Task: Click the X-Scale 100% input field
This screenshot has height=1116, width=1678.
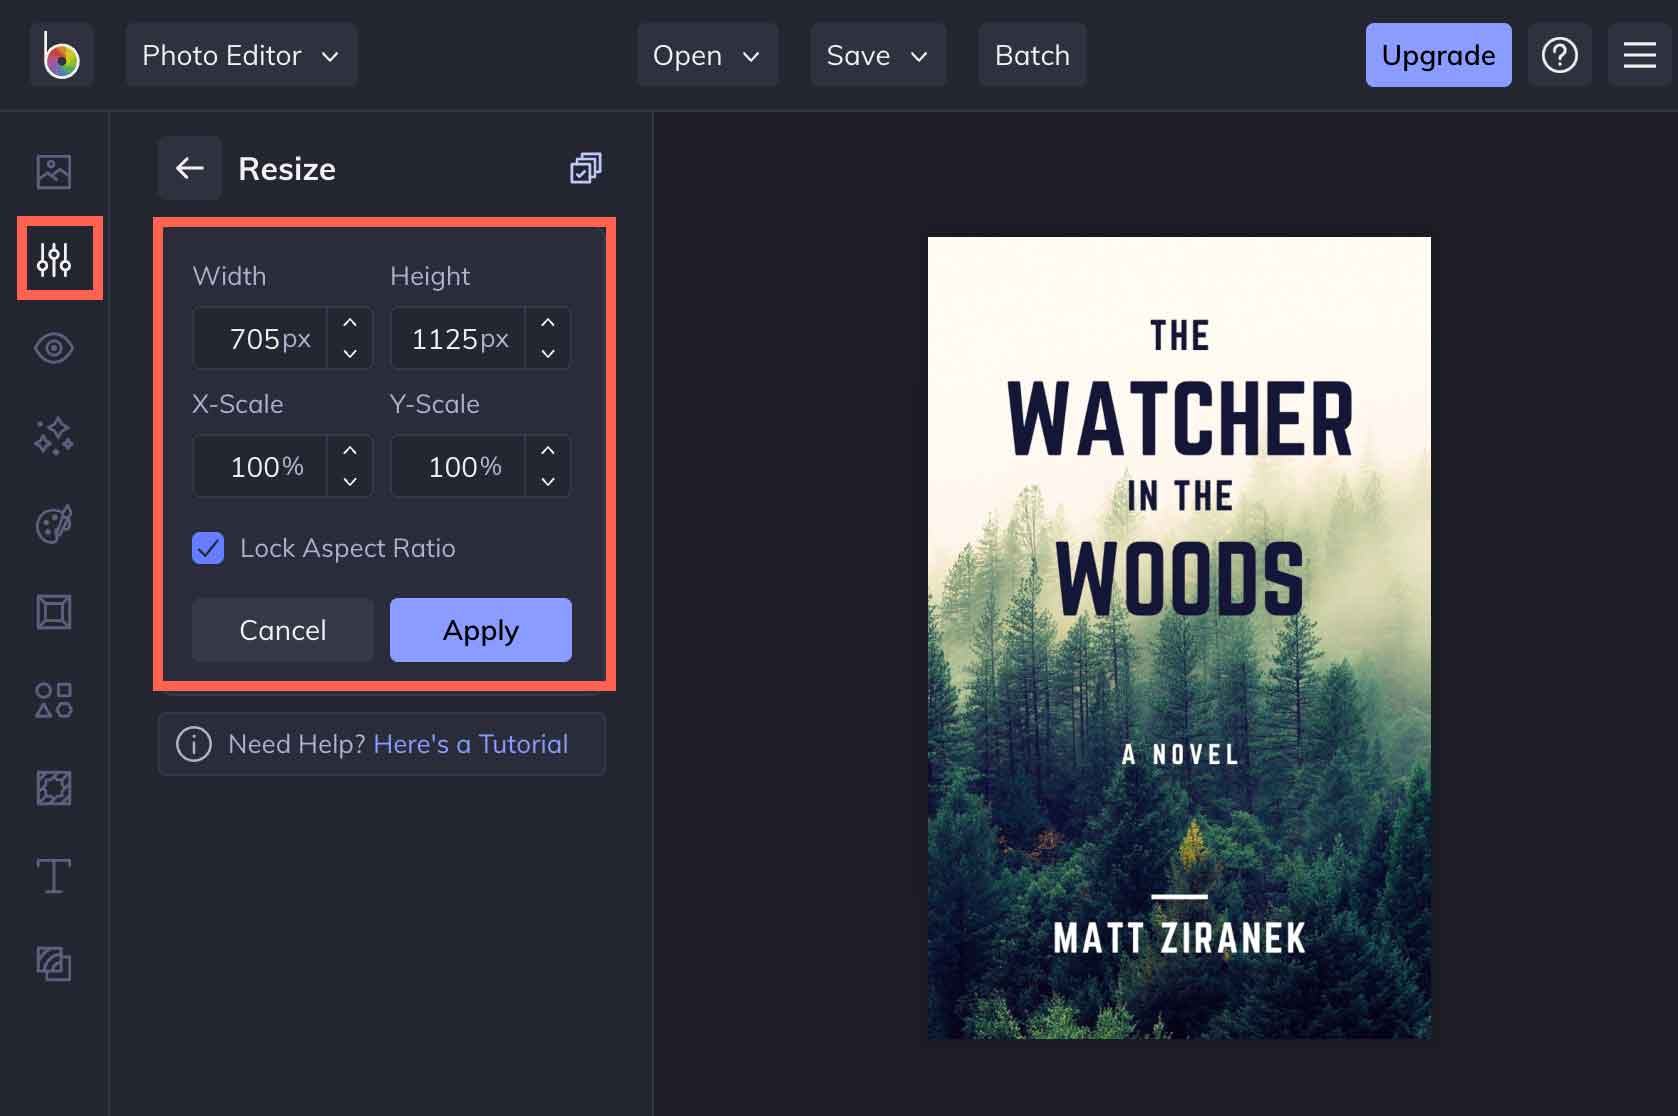Action: click(260, 466)
